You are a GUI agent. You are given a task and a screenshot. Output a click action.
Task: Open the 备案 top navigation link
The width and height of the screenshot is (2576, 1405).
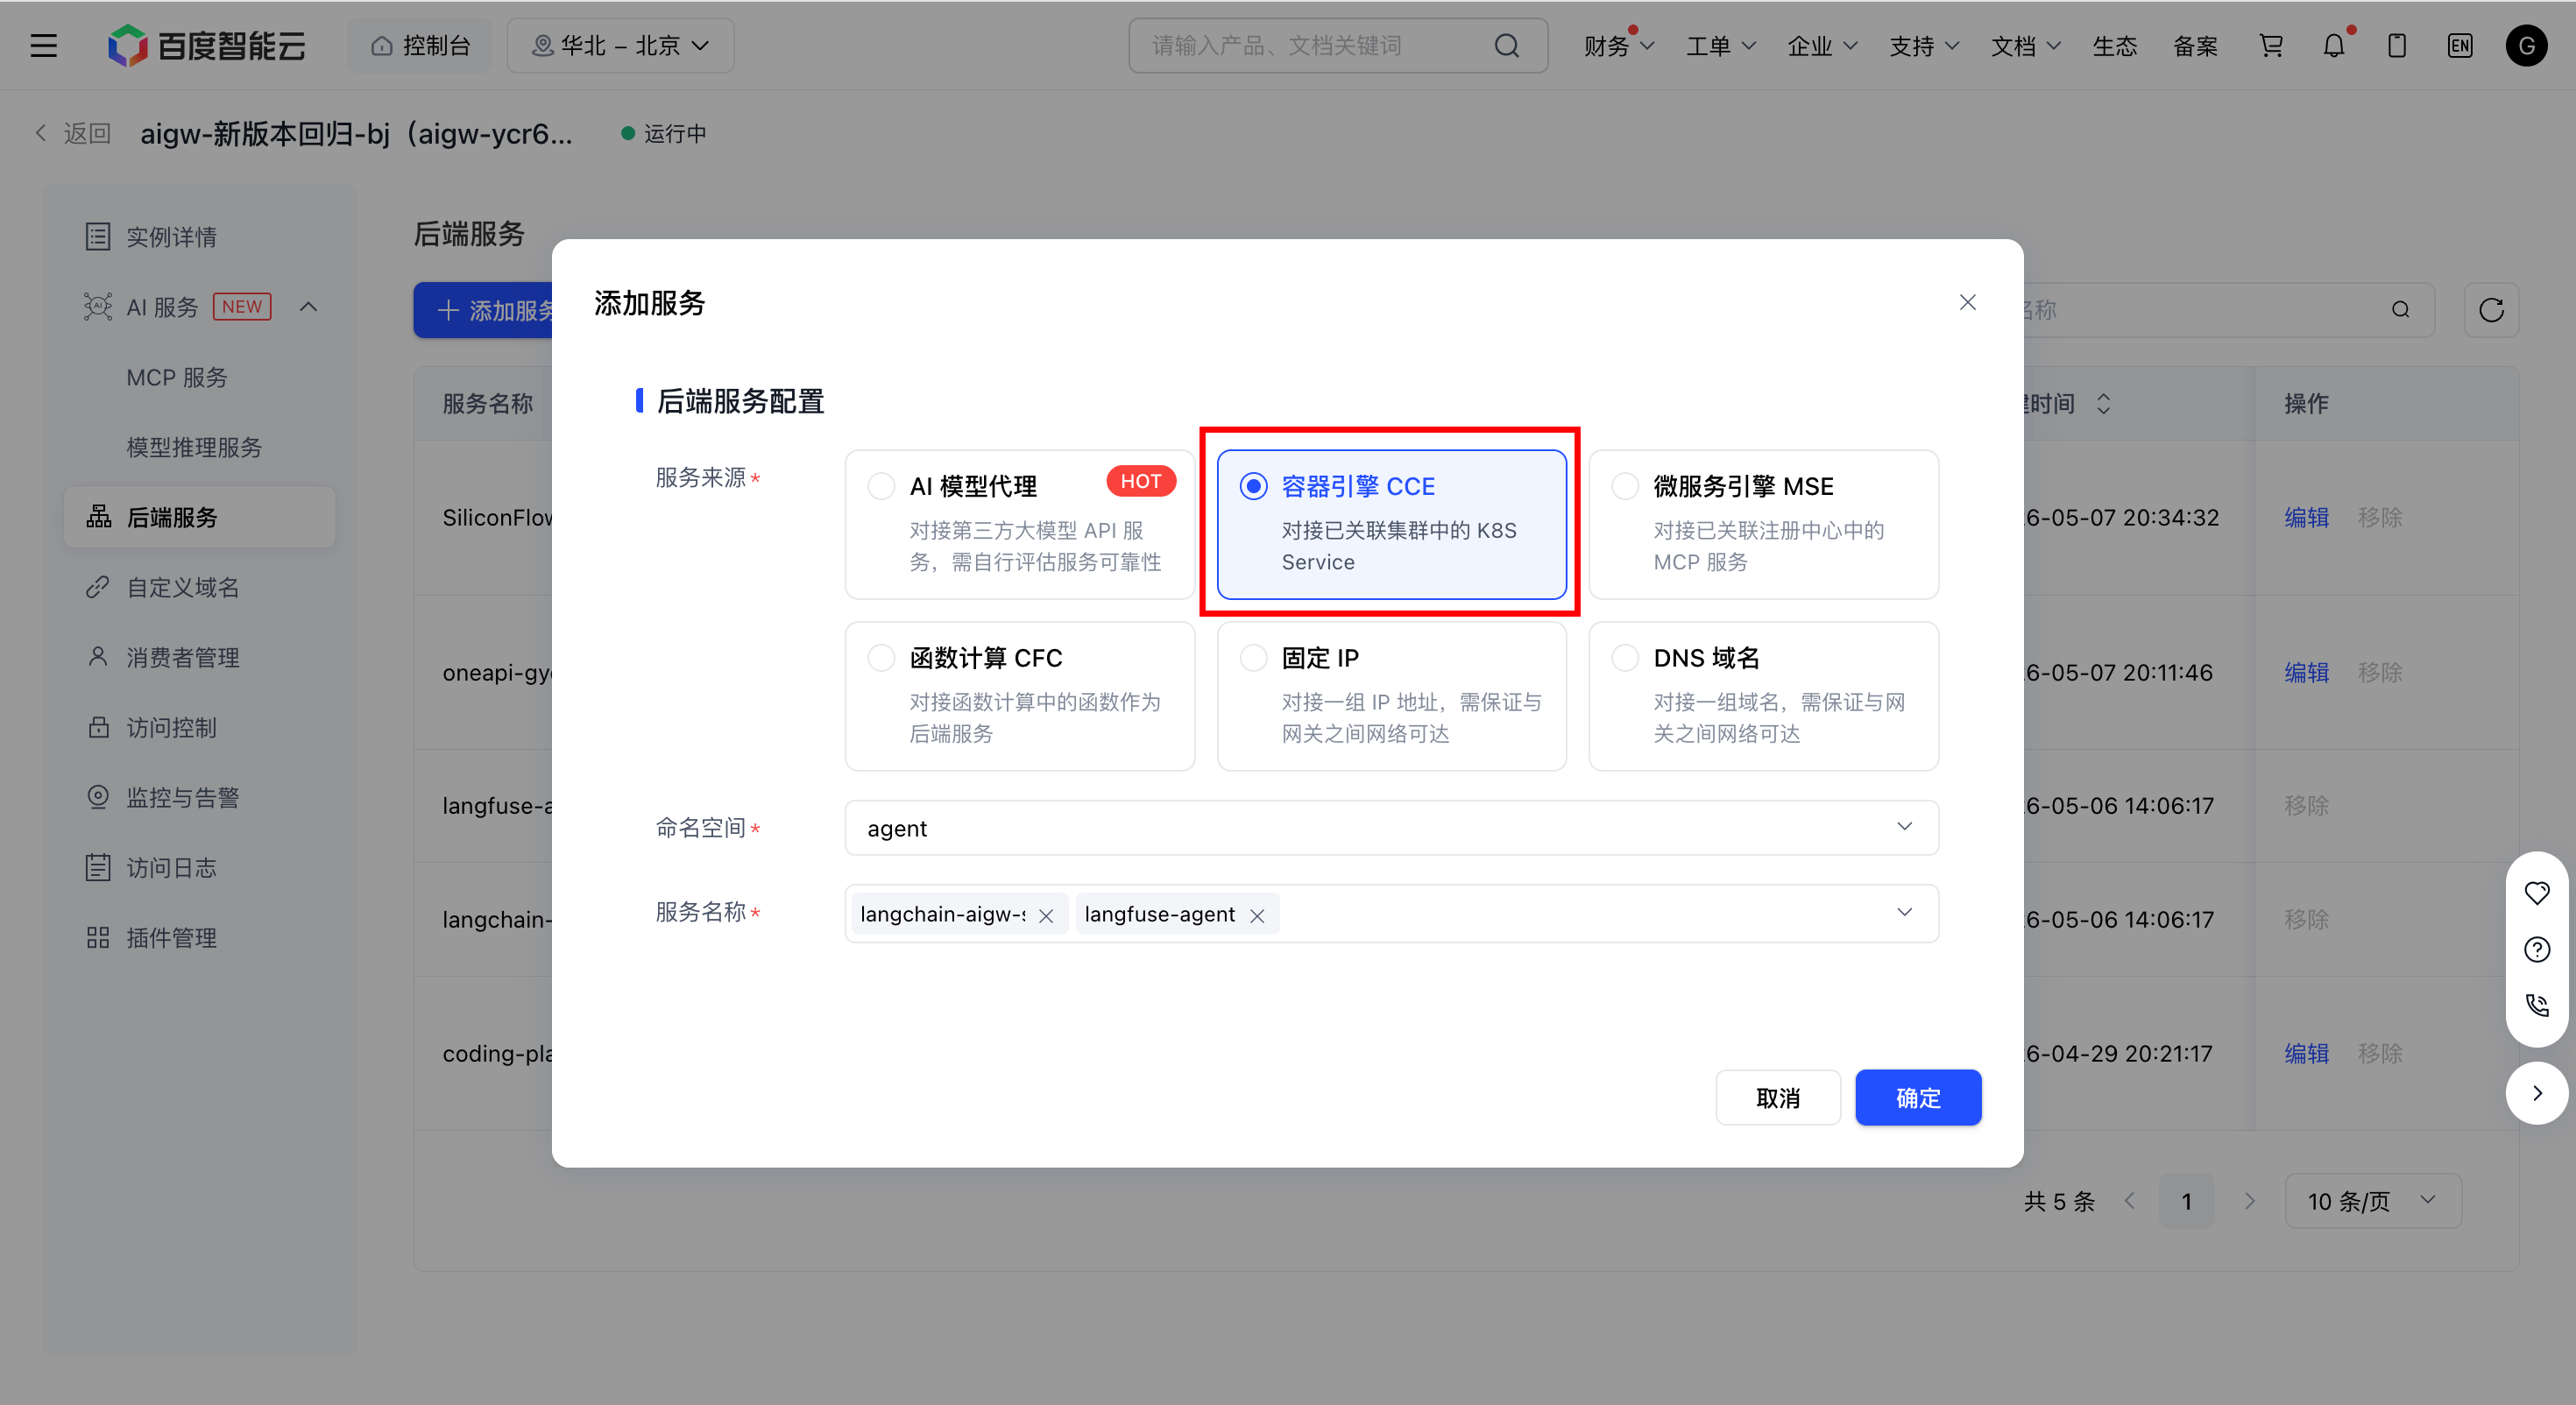click(2195, 46)
